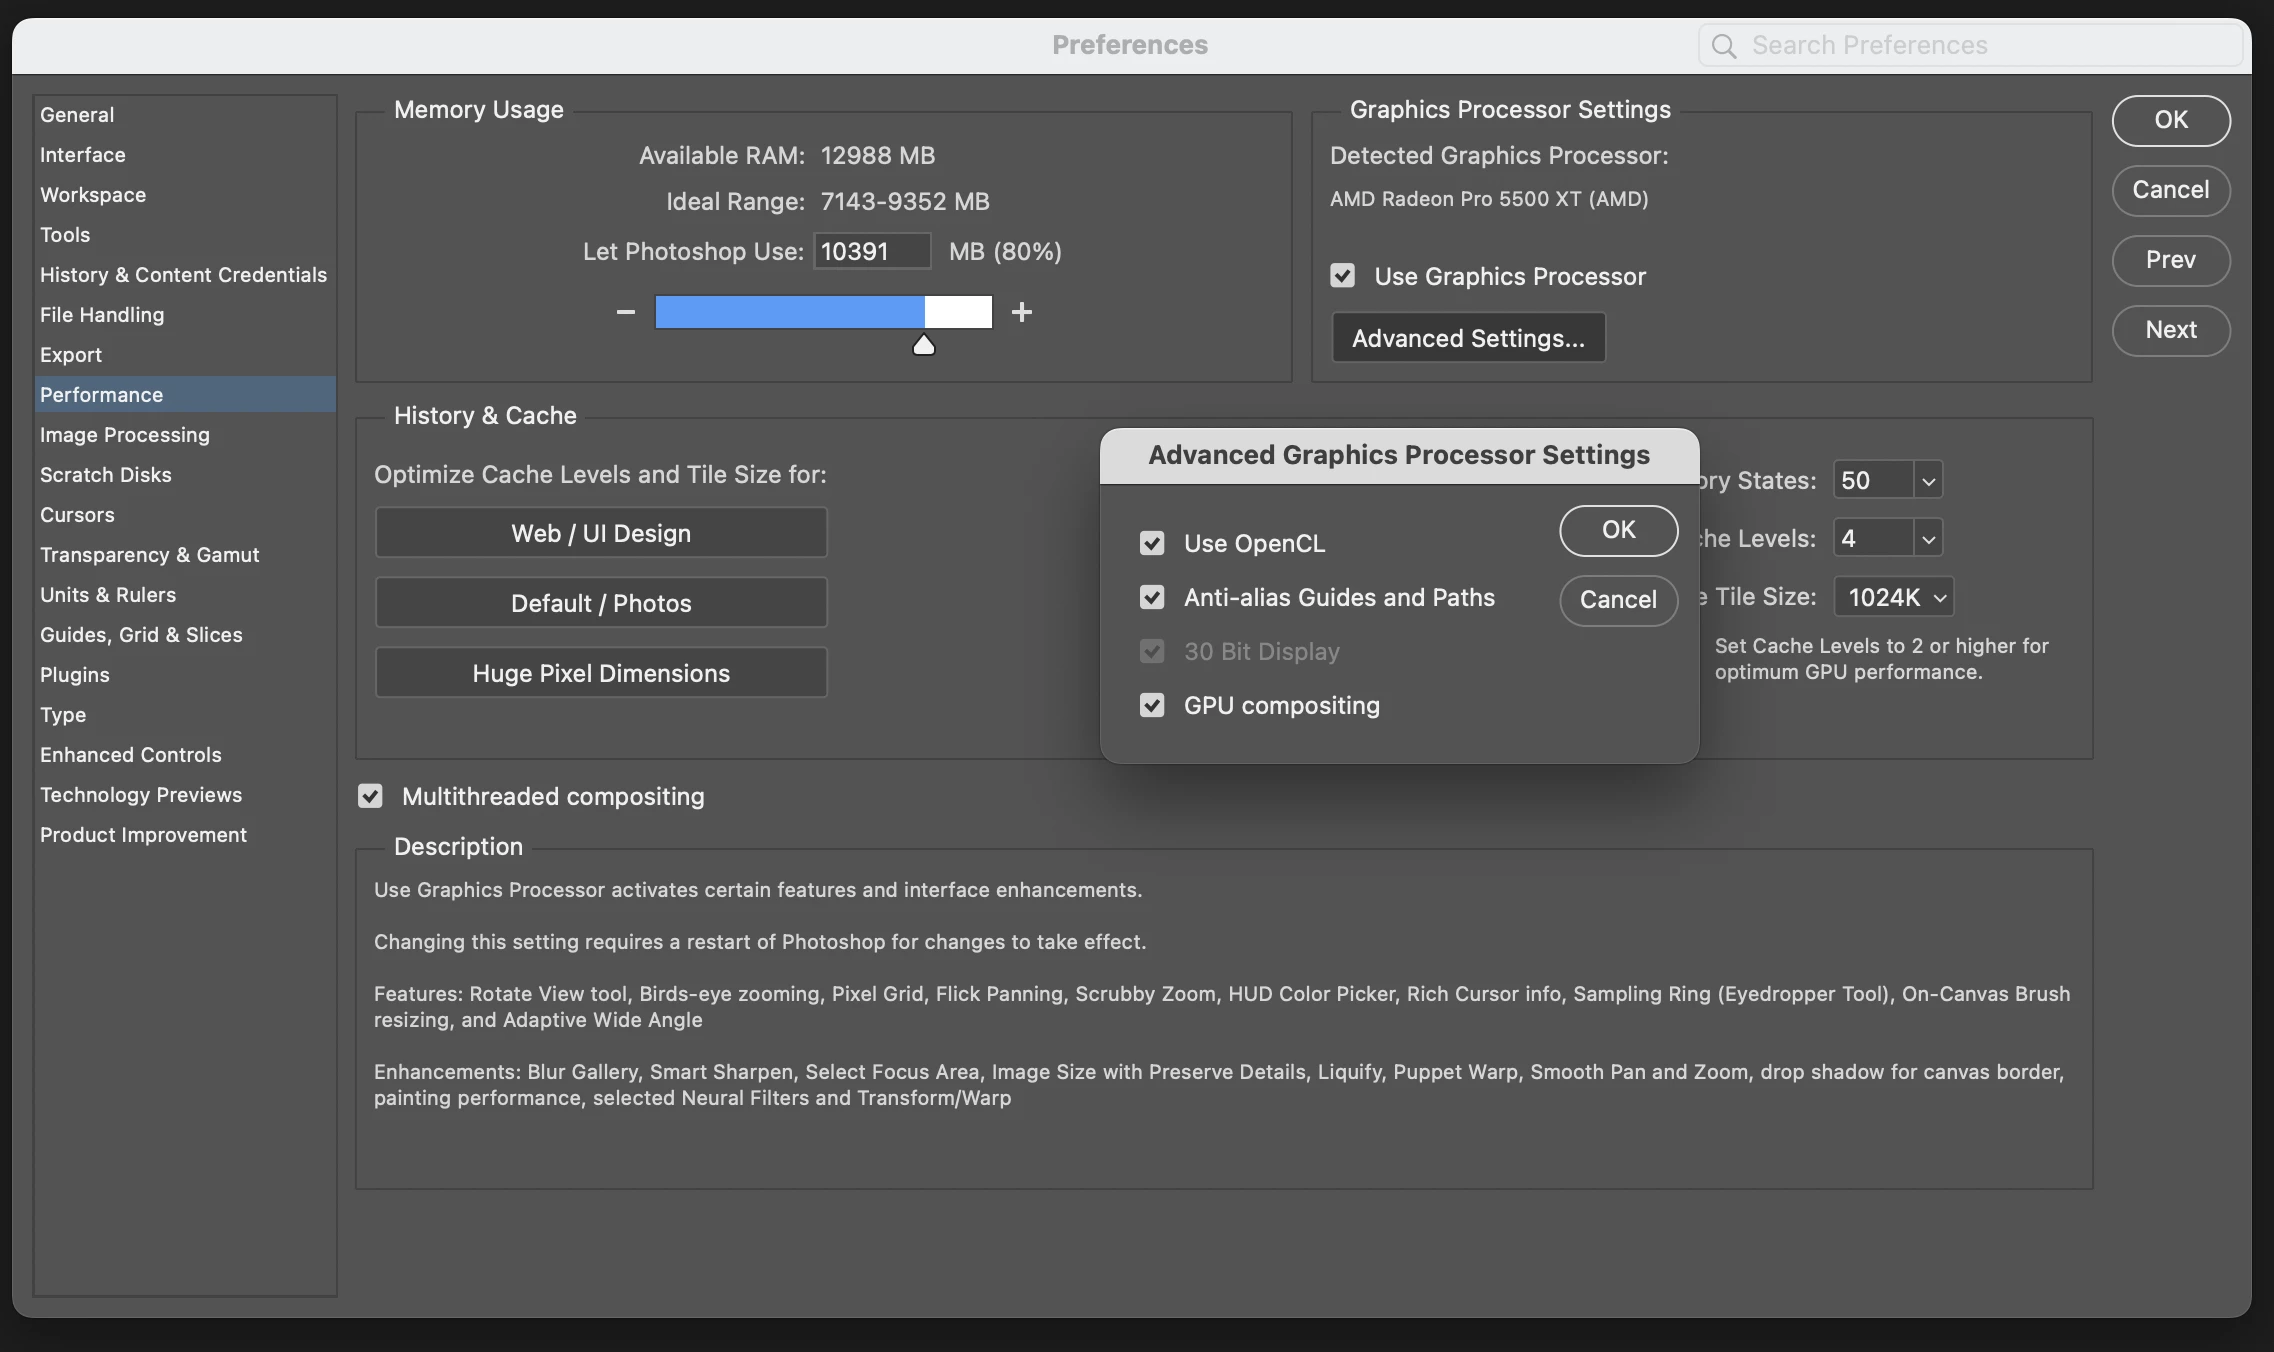This screenshot has width=2274, height=1352.
Task: Click the memory slider triangle handle
Action: click(x=924, y=346)
